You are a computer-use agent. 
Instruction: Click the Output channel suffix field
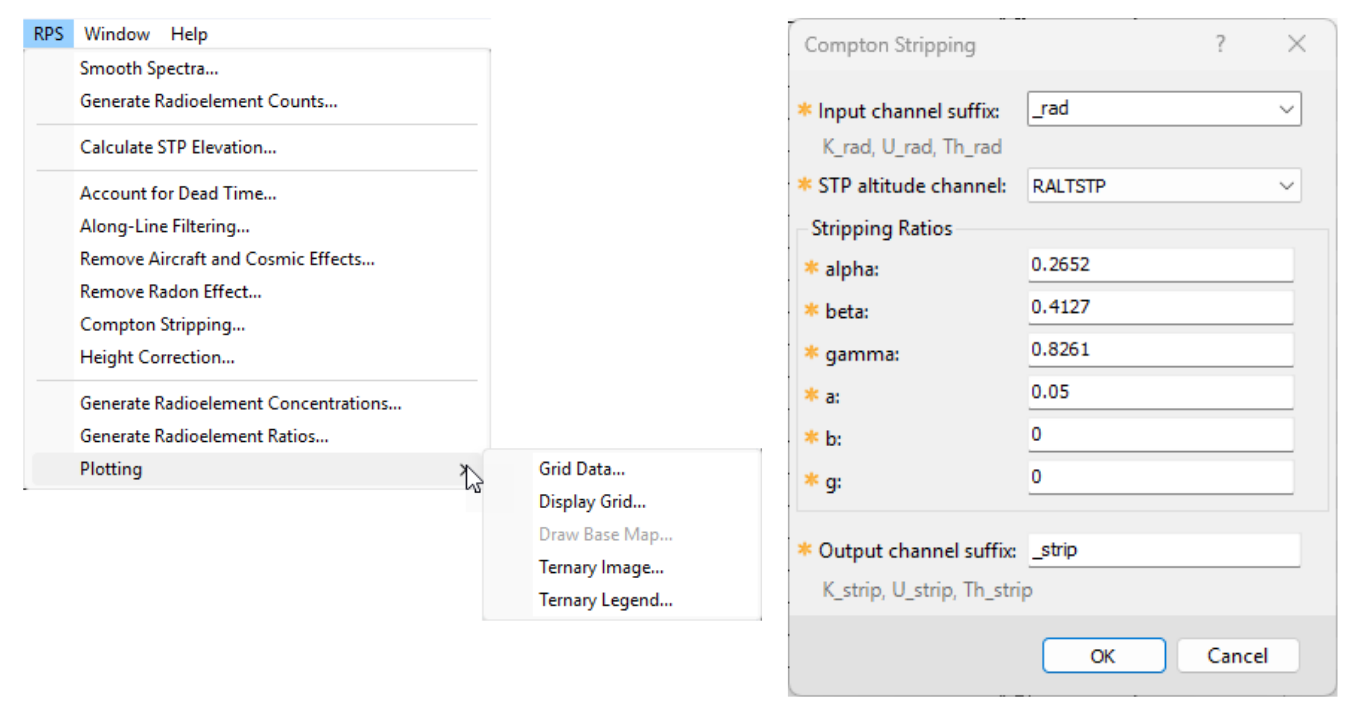click(x=1163, y=550)
